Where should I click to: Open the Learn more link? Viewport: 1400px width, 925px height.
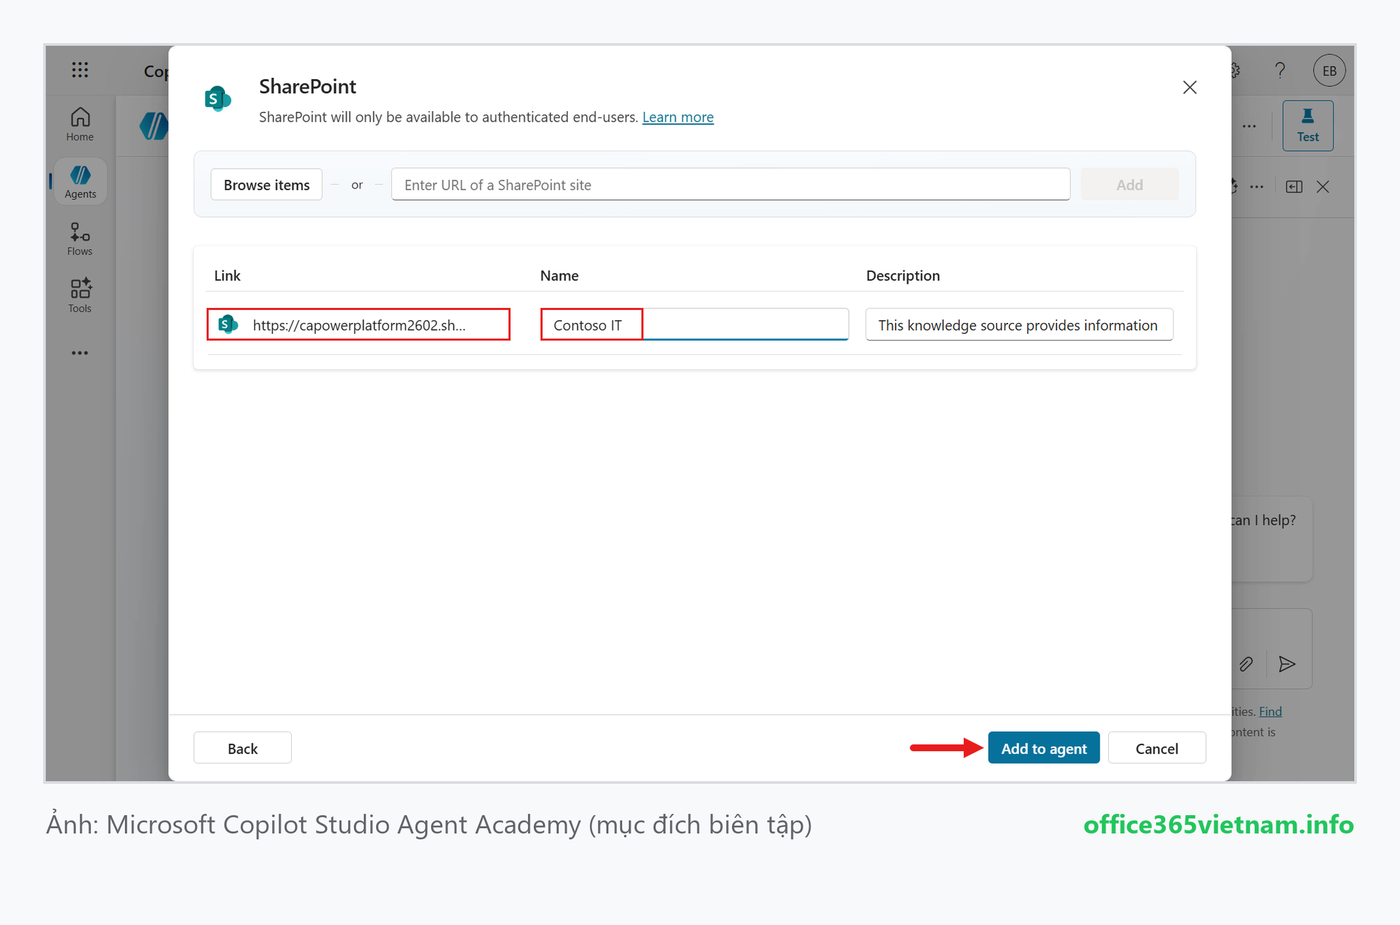point(678,117)
